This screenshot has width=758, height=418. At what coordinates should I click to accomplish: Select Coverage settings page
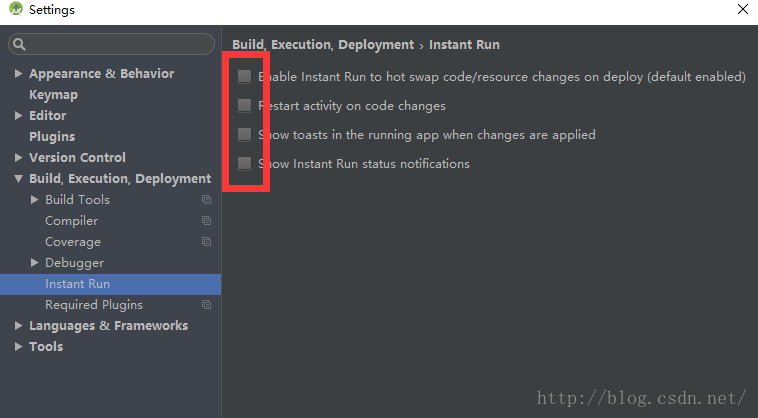tap(73, 242)
